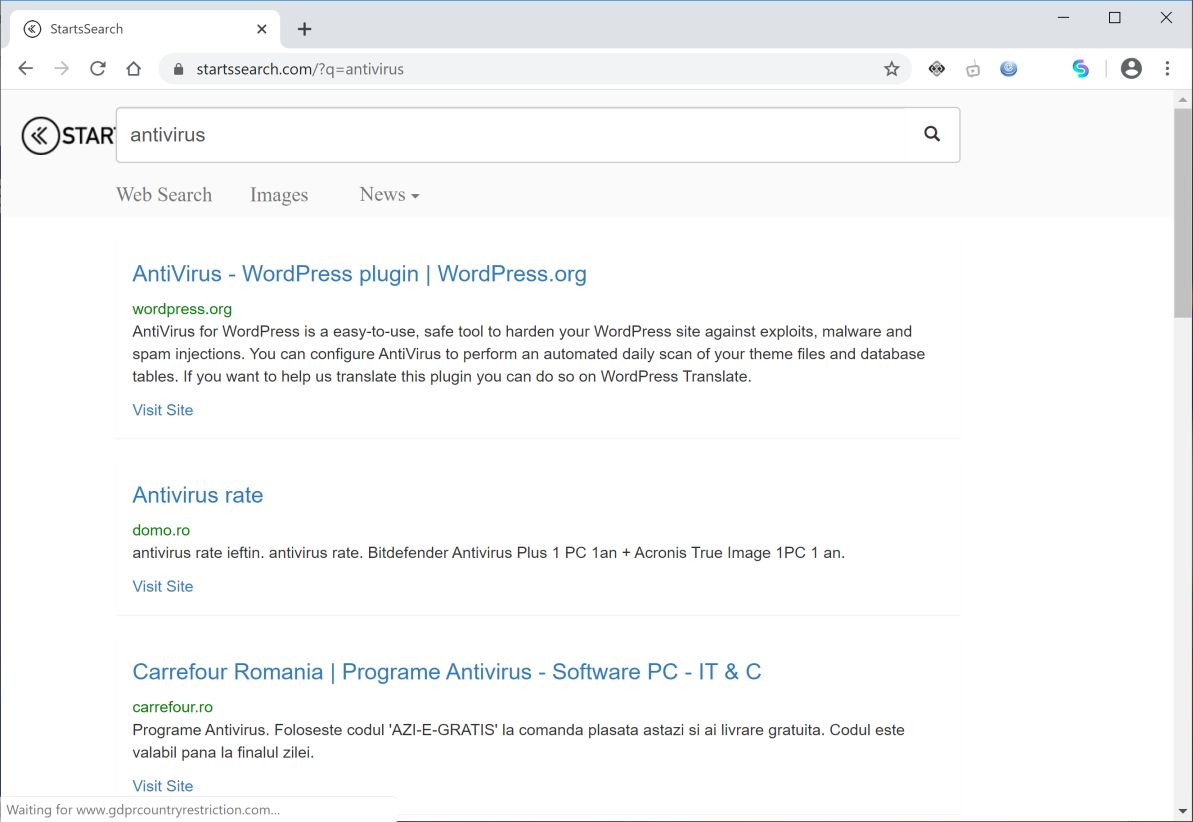Click Visit Site under WordPress result

pyautogui.click(x=163, y=410)
